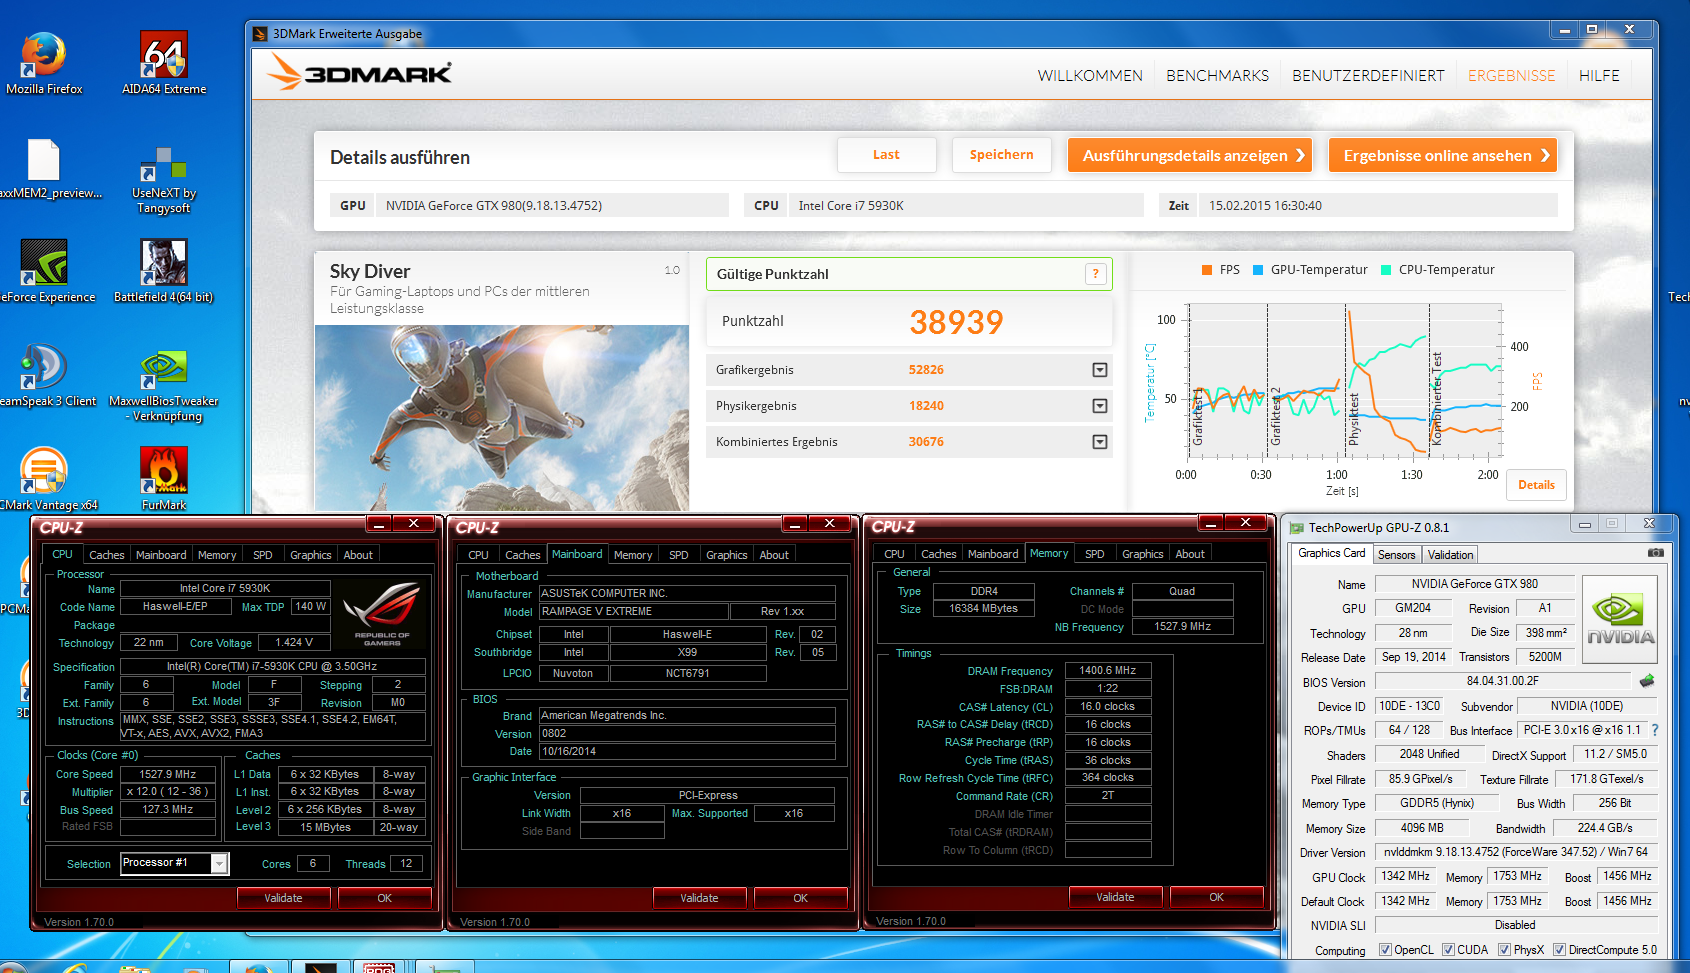1690x973 pixels.
Task: Click Validate in the CPU-Z Memory timings window
Action: [x=1115, y=897]
